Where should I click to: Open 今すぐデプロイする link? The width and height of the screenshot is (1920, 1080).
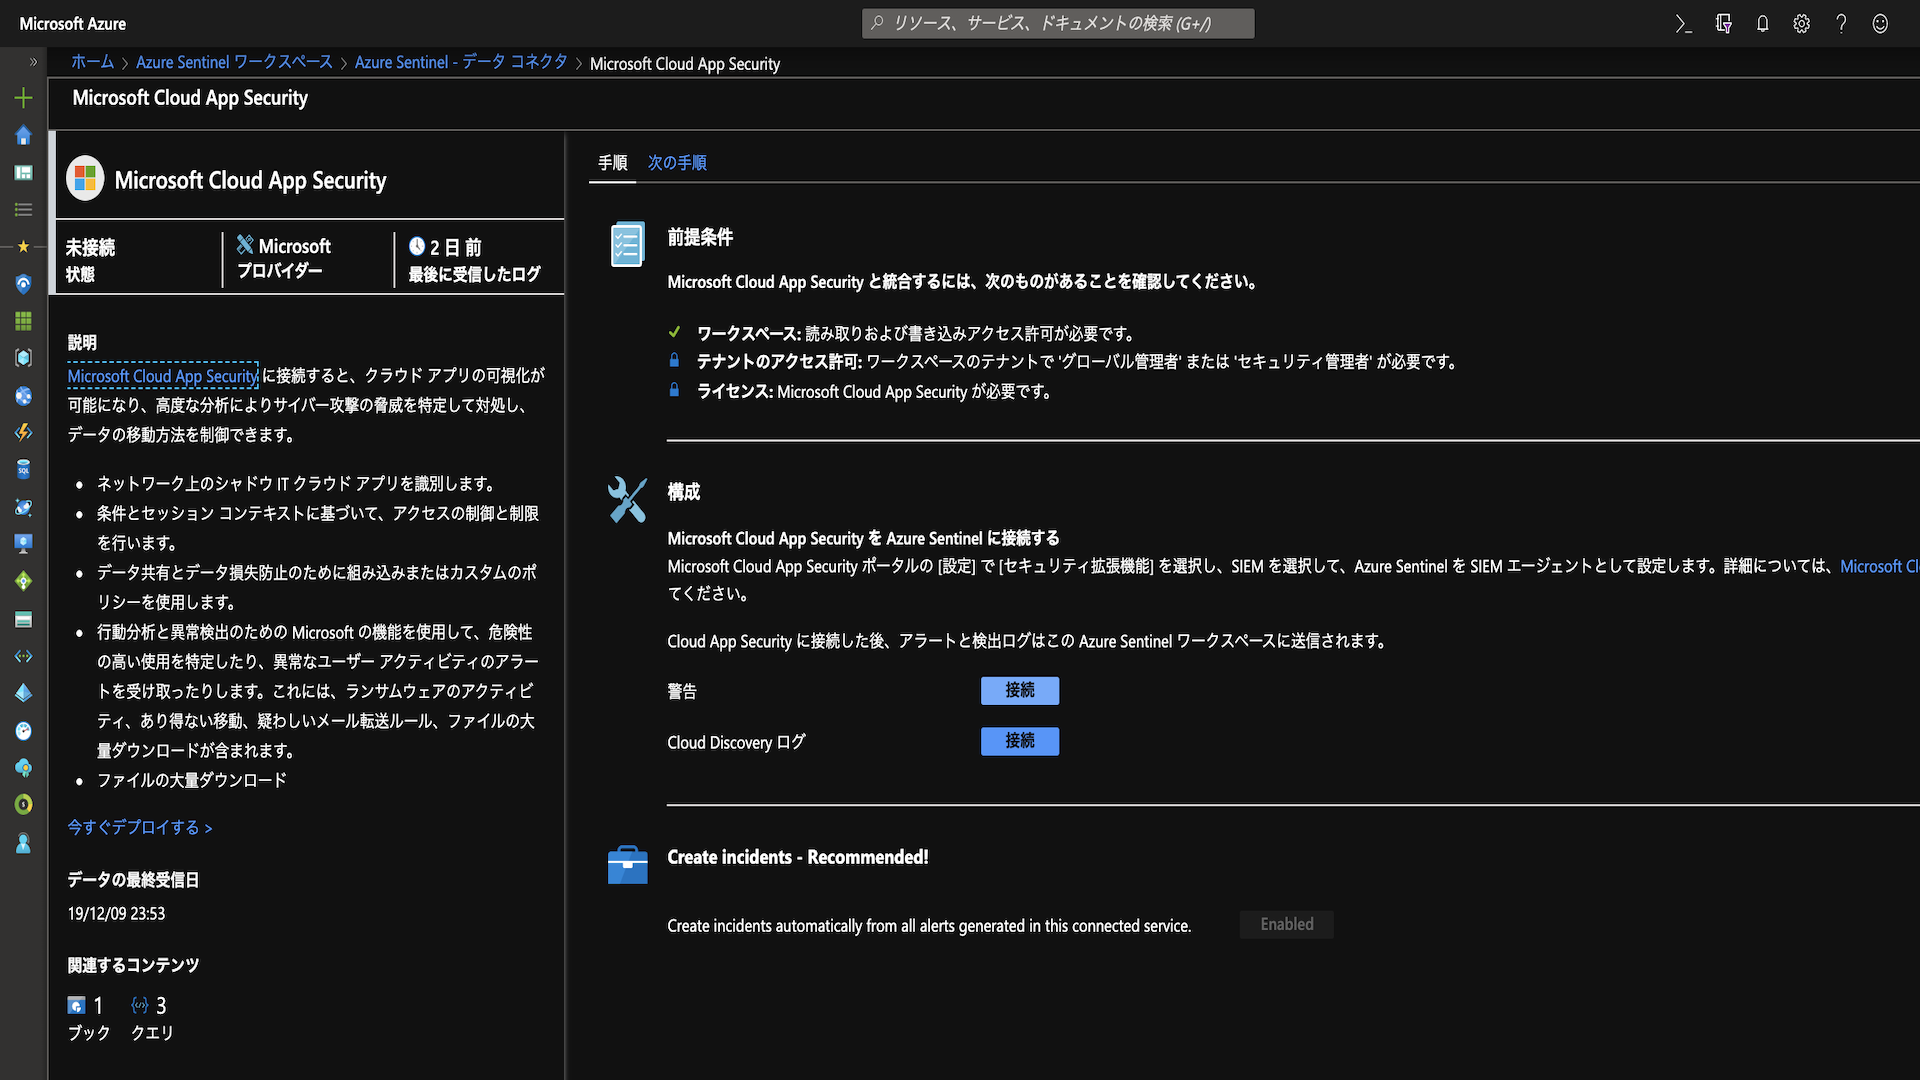(x=140, y=827)
